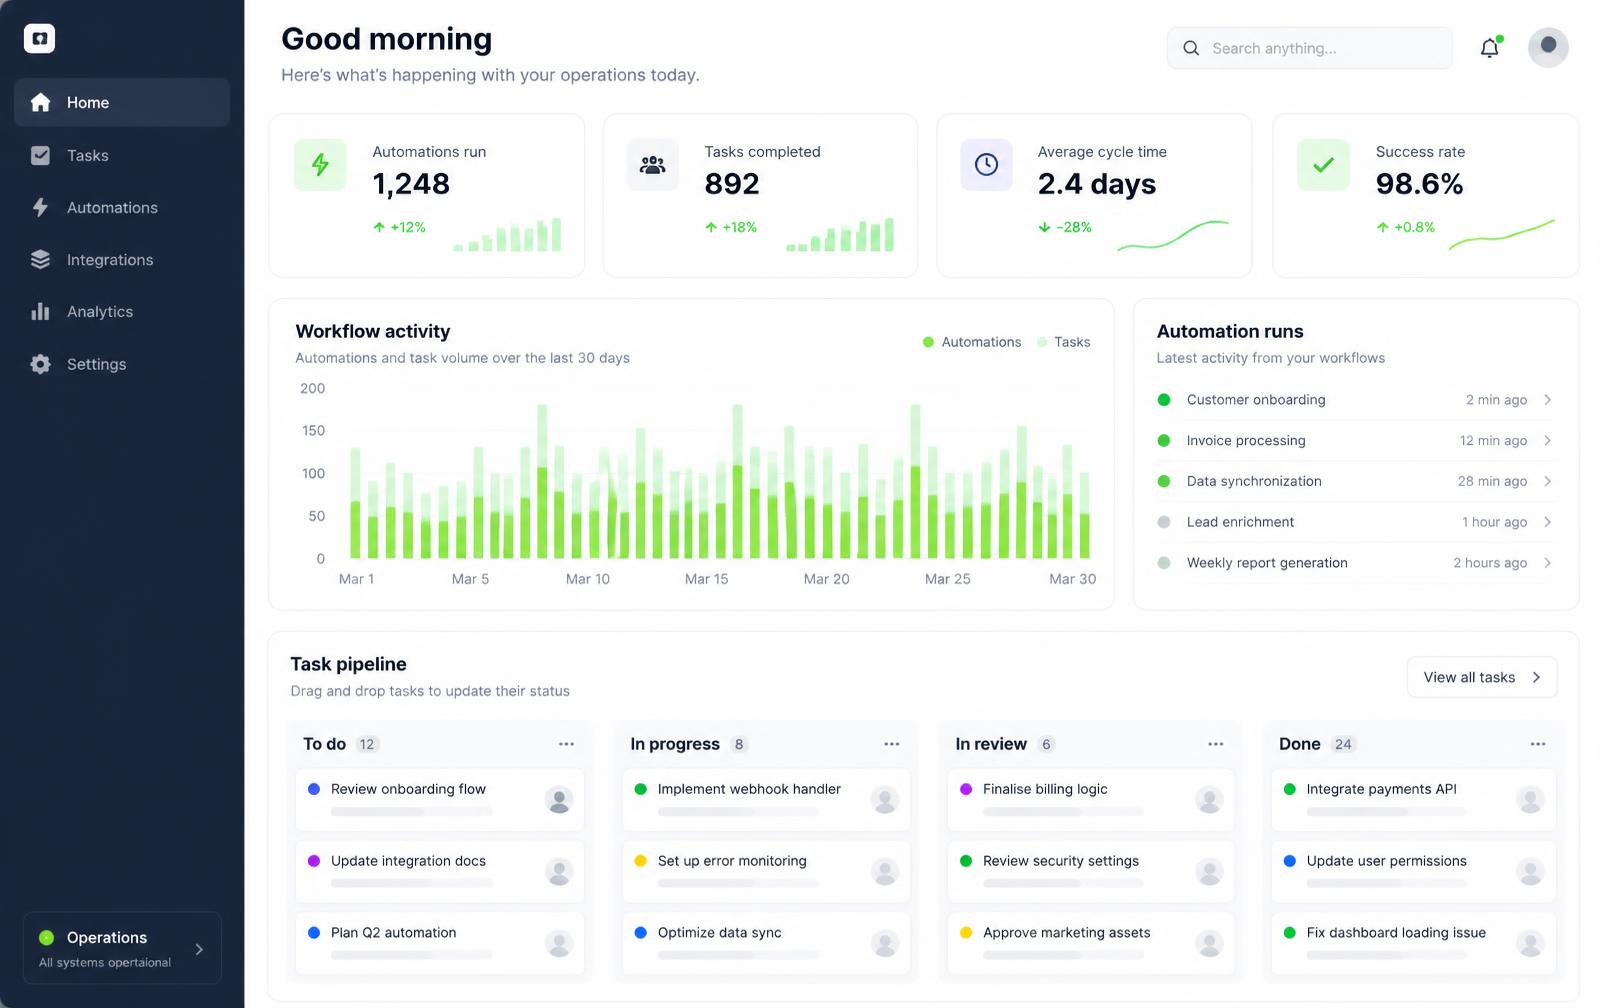The image size is (1600, 1008).
Task: Navigate to Analytics
Action: (122, 312)
